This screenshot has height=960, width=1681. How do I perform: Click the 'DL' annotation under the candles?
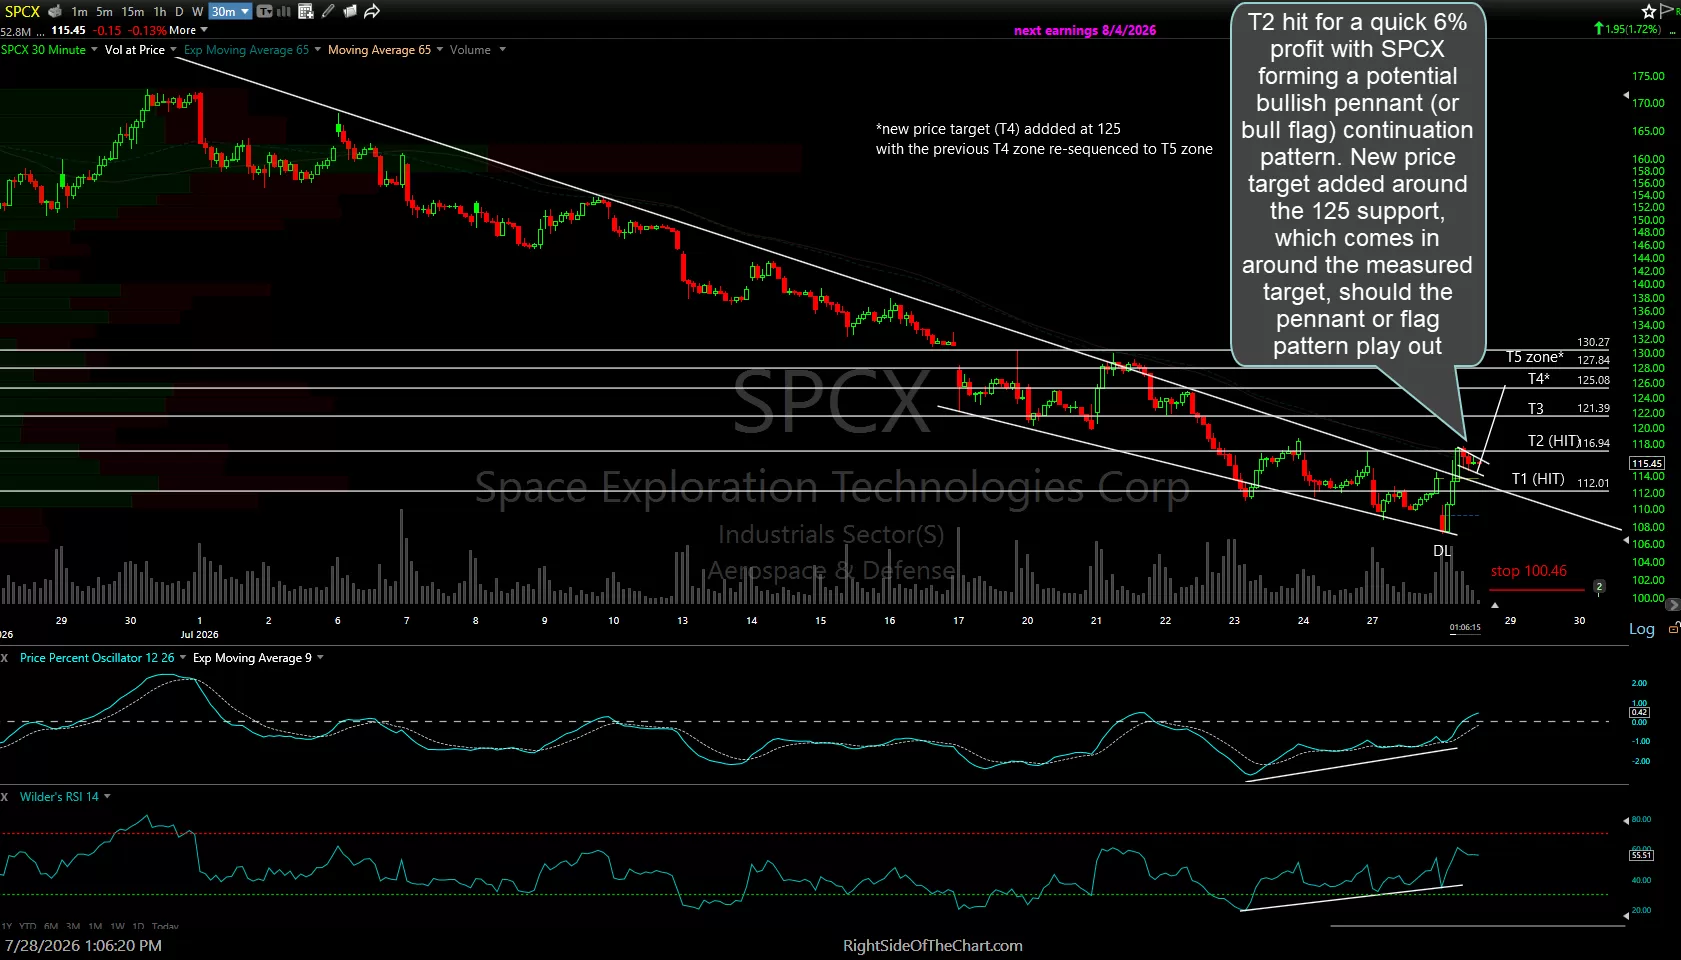1442,551
